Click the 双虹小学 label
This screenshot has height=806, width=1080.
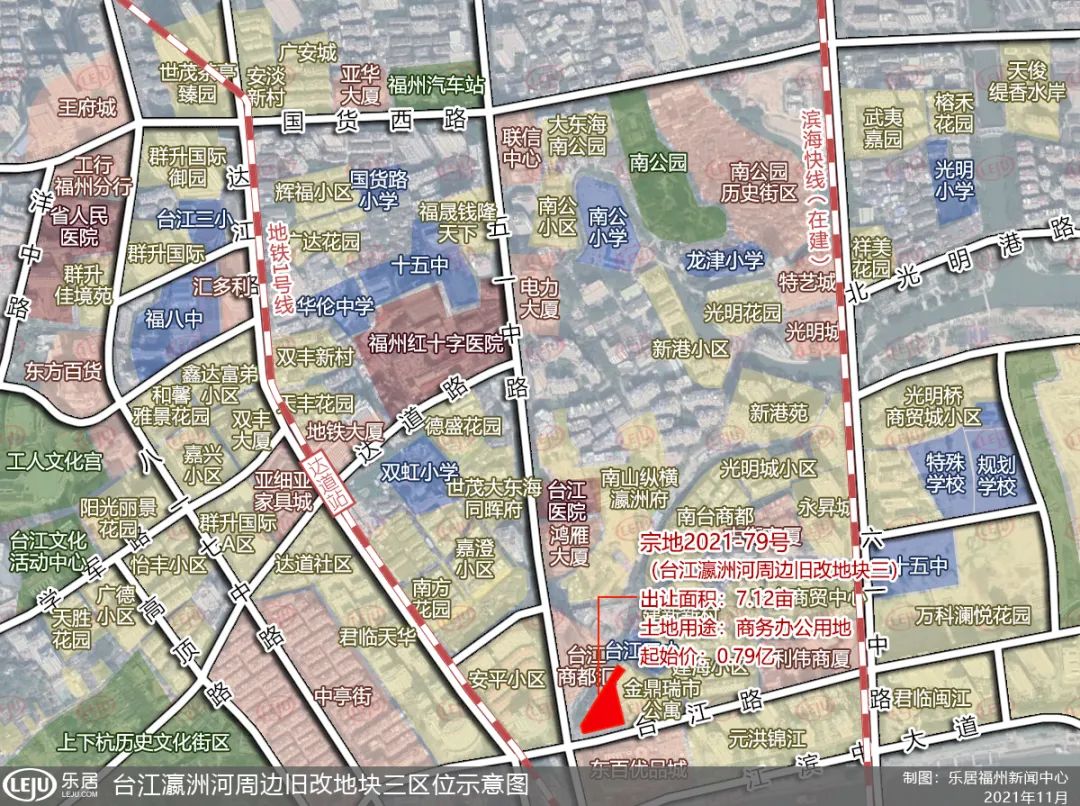[419, 472]
